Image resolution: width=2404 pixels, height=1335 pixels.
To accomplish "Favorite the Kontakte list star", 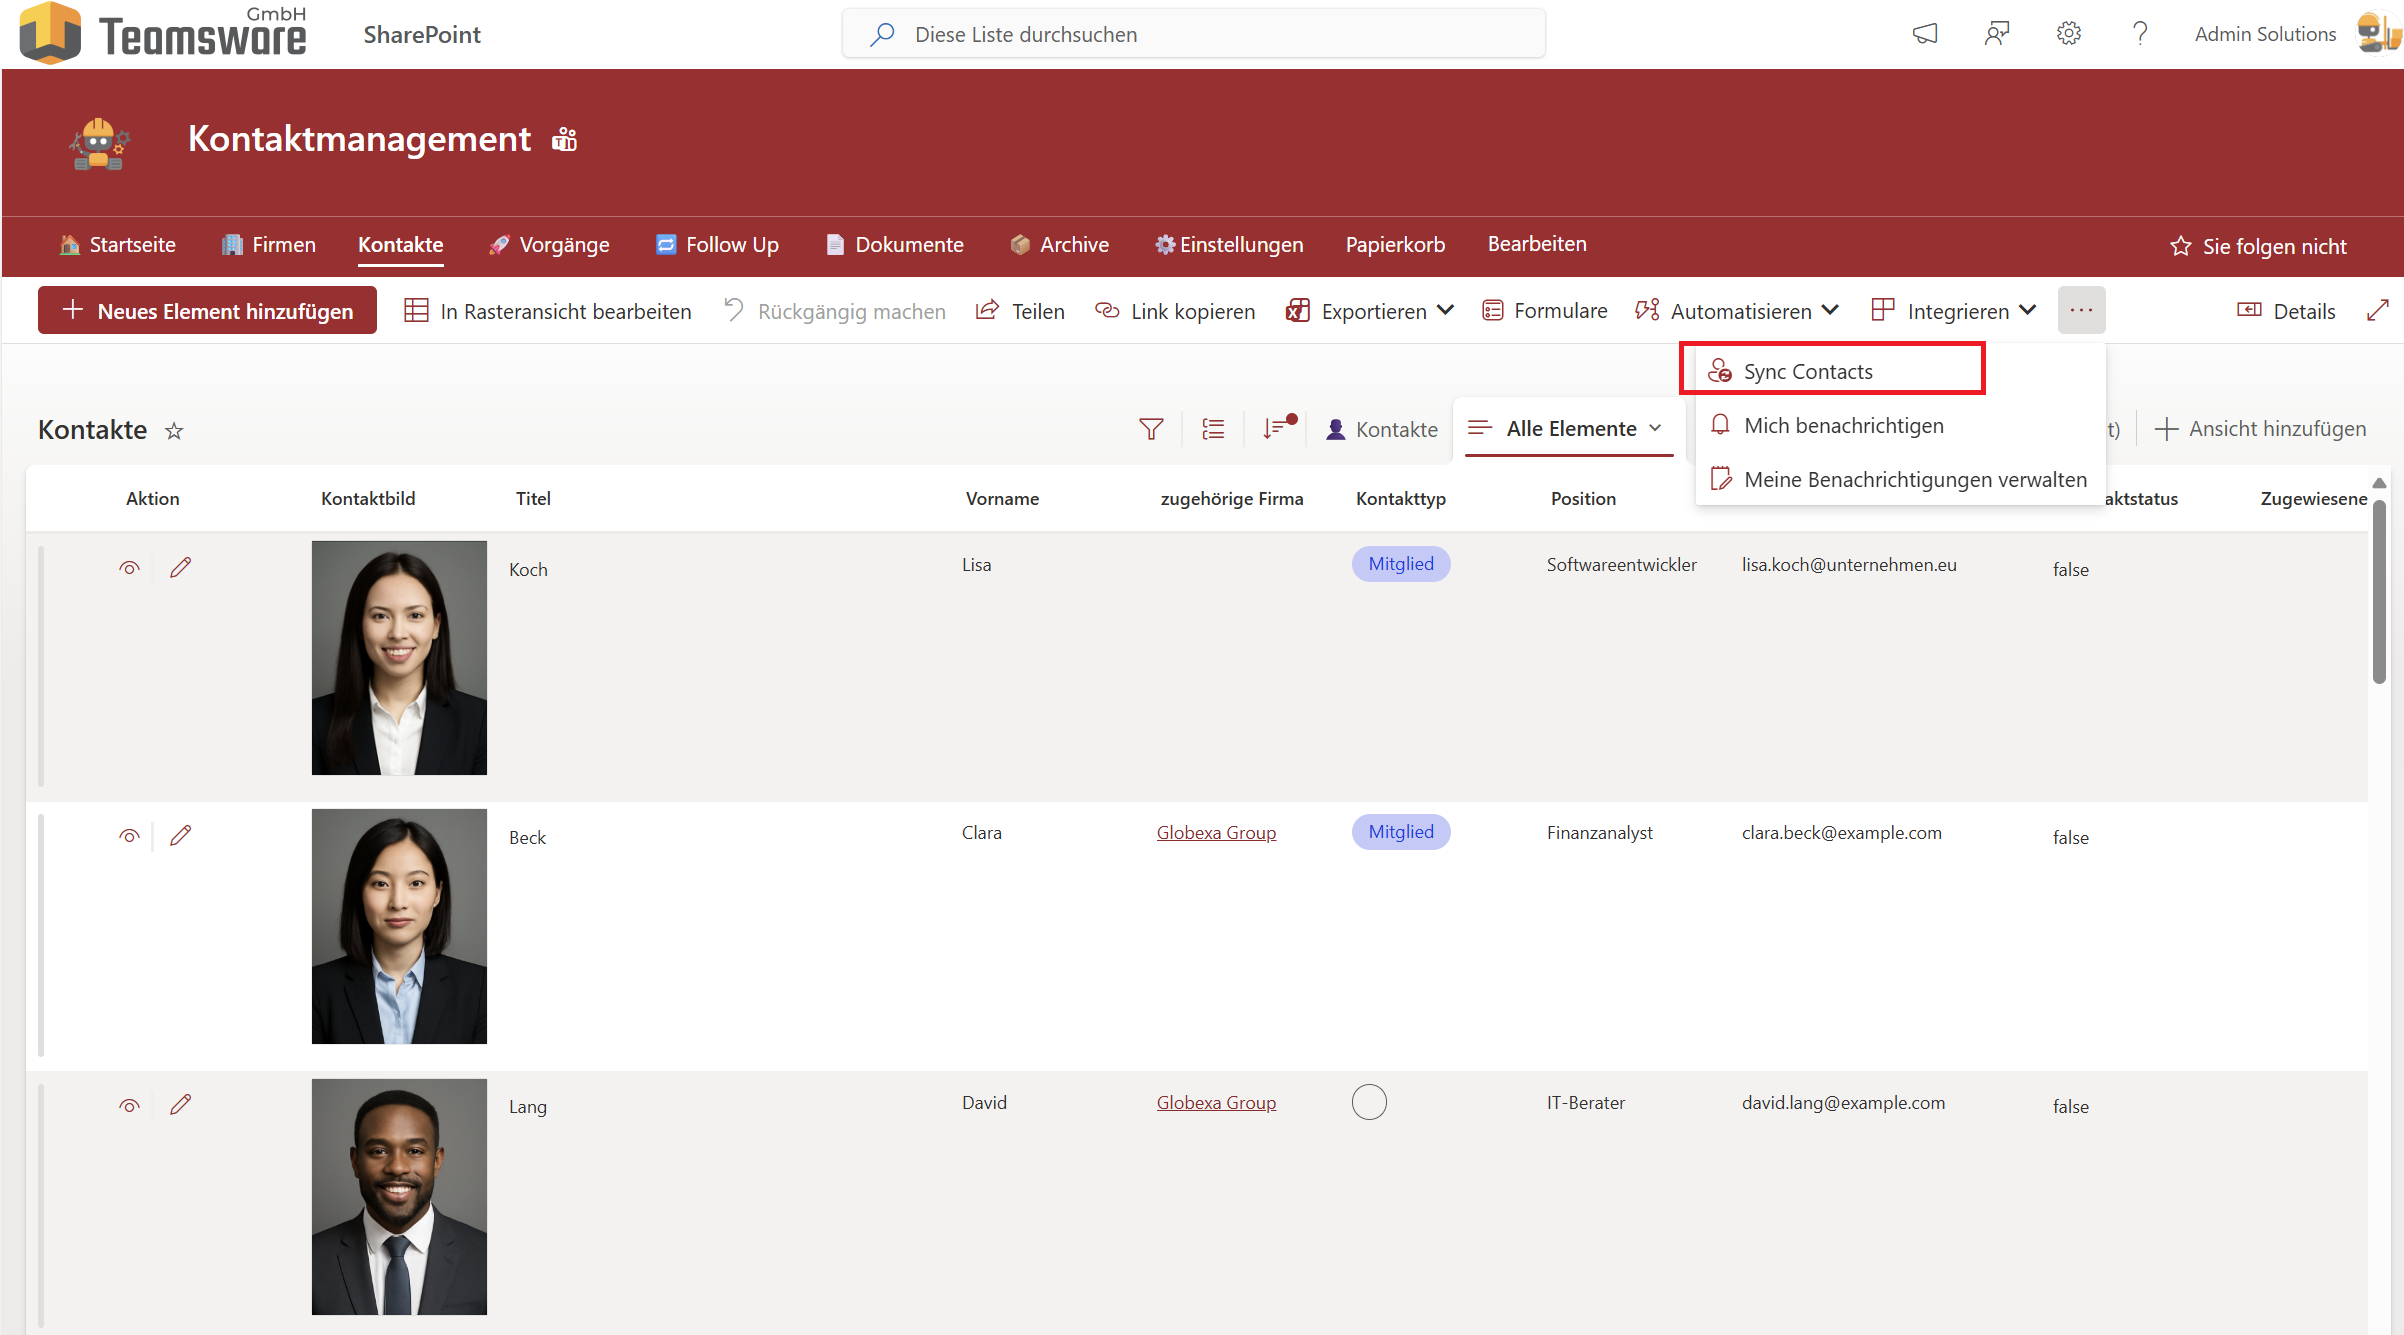I will 174,431.
